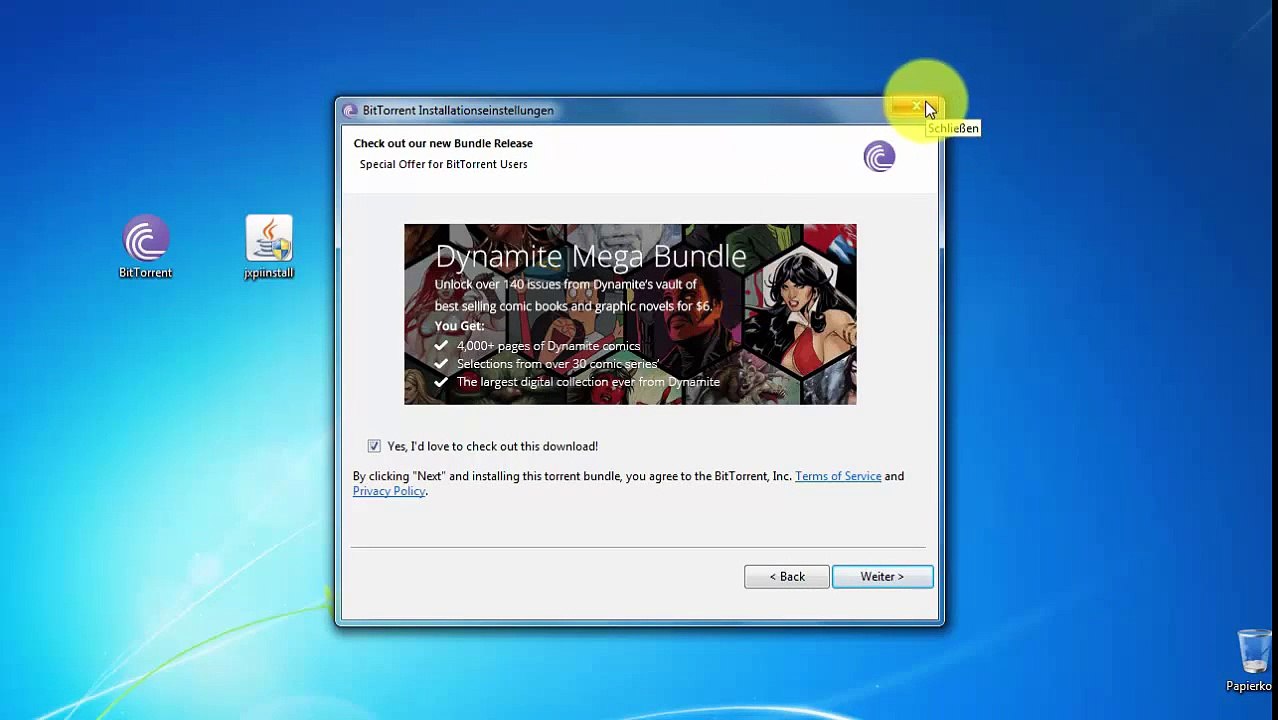The height and width of the screenshot is (720, 1278).
Task: Select the jxpiinstall desktop icon
Action: (x=269, y=247)
